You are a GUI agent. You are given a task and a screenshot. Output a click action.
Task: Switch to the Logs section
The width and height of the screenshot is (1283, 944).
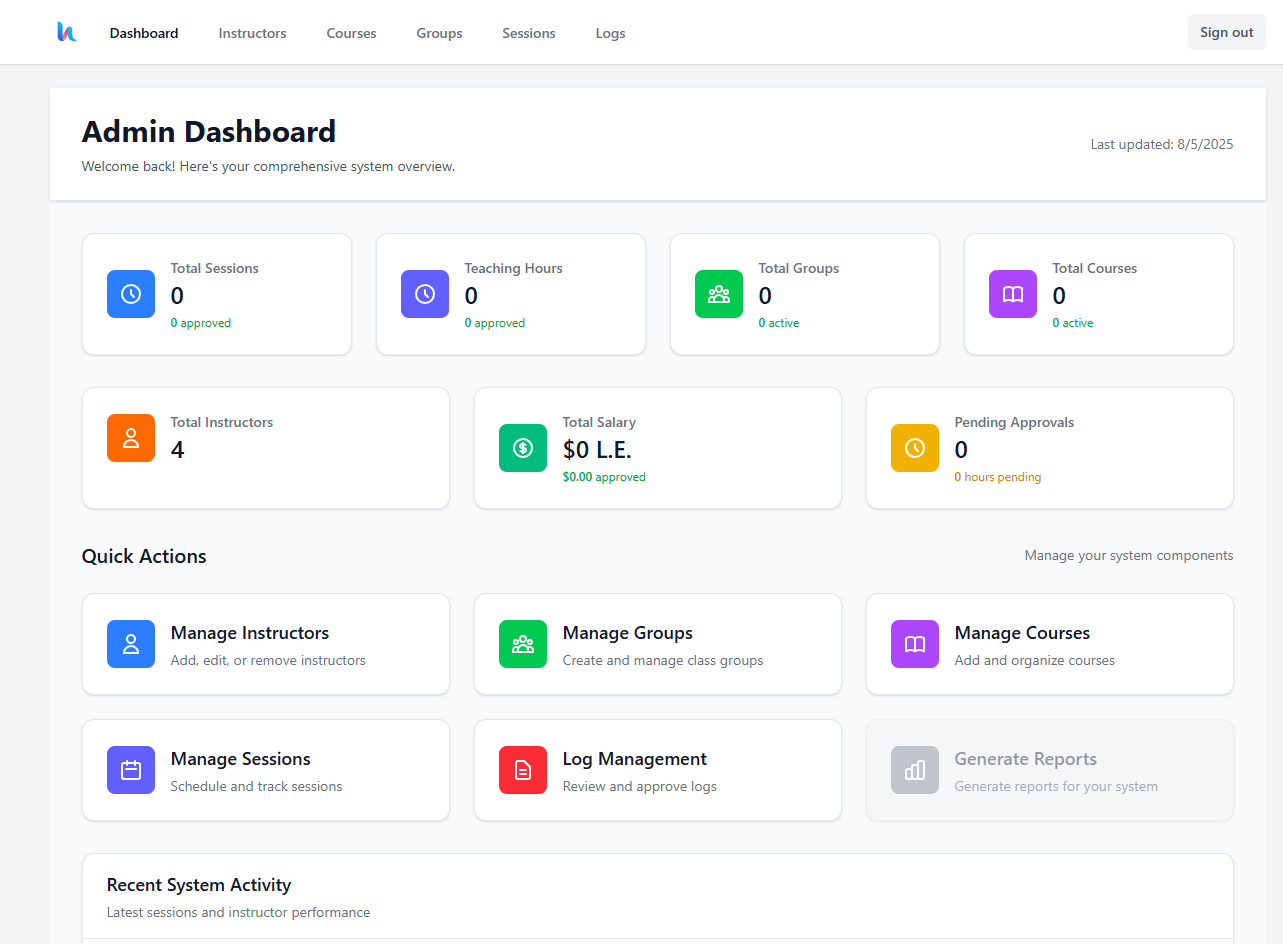click(x=610, y=33)
